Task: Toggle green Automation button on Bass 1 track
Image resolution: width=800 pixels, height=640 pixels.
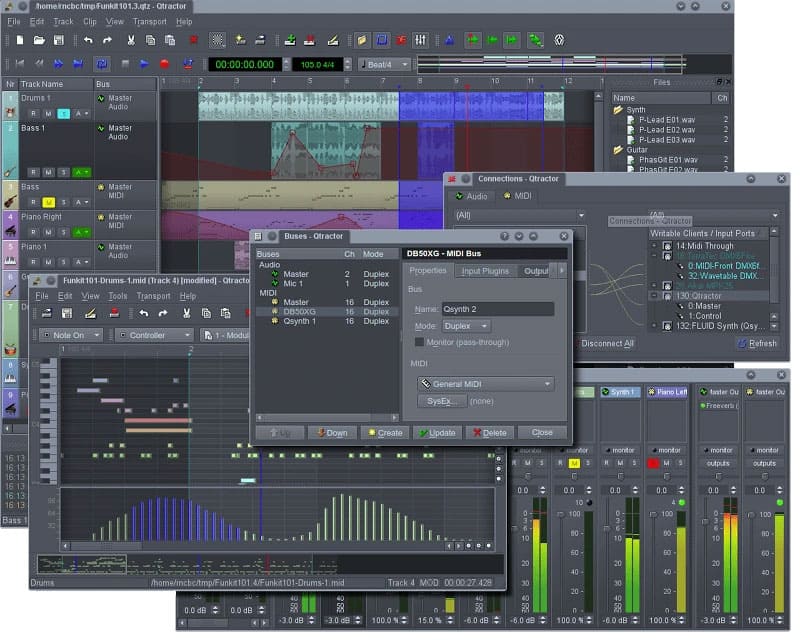Action: [x=81, y=173]
